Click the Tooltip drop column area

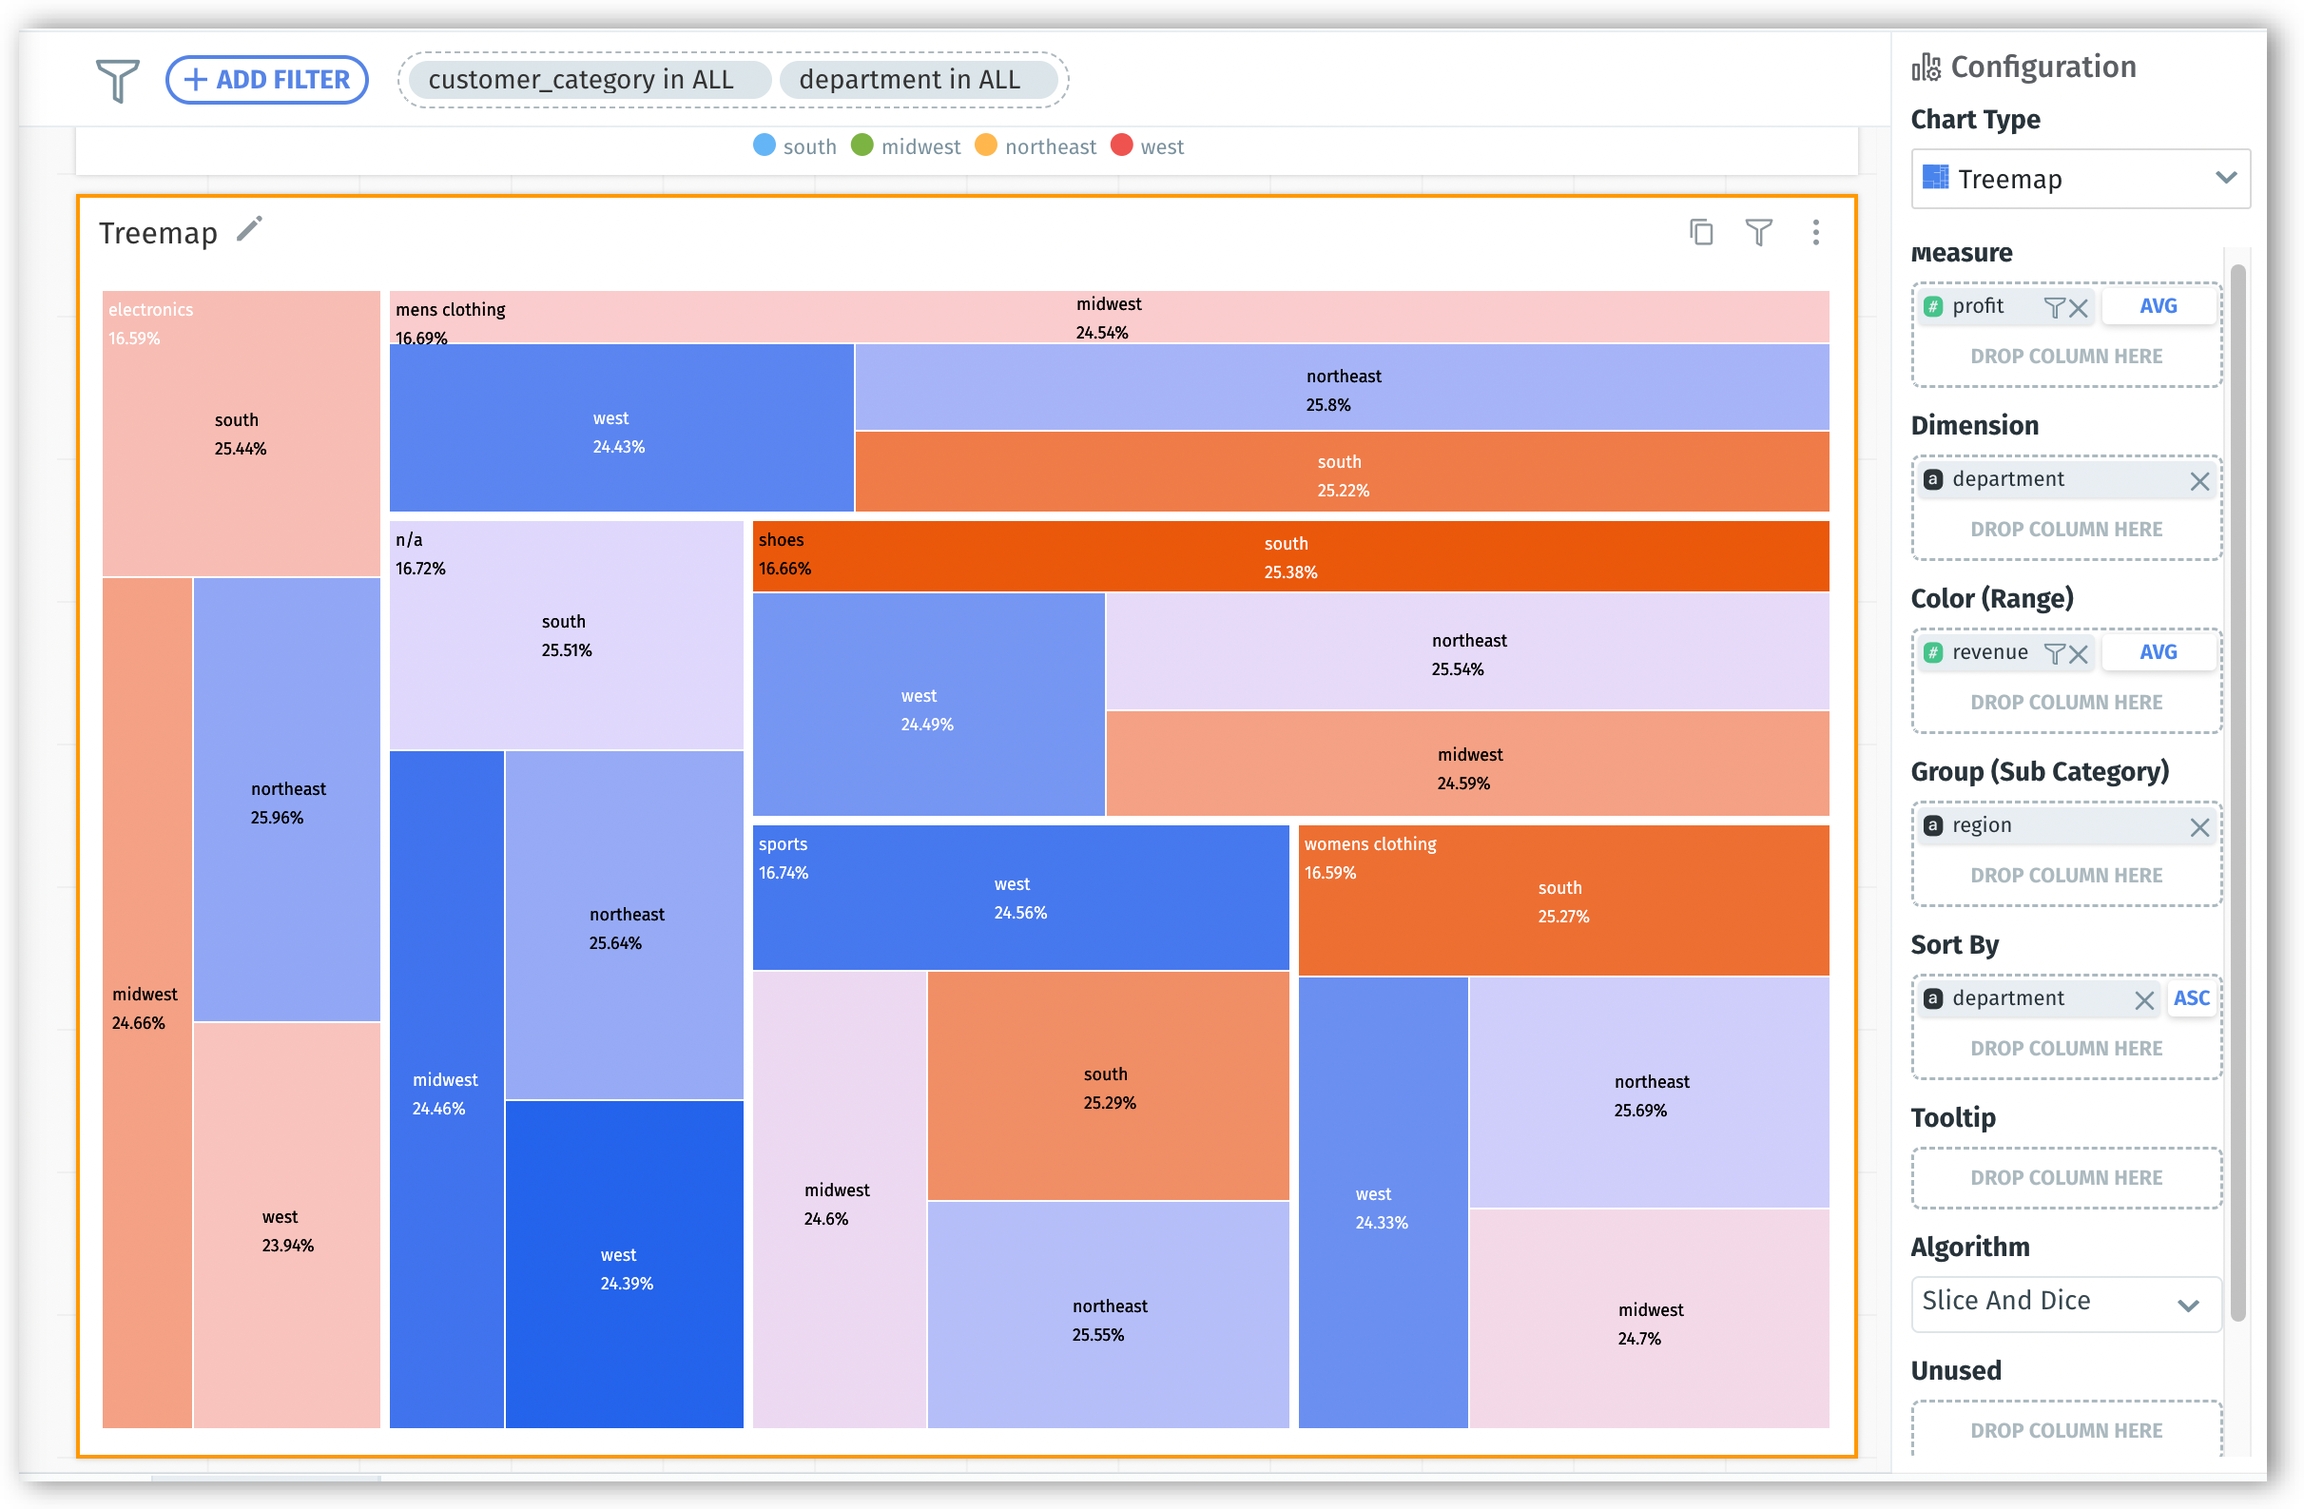tap(2066, 1177)
